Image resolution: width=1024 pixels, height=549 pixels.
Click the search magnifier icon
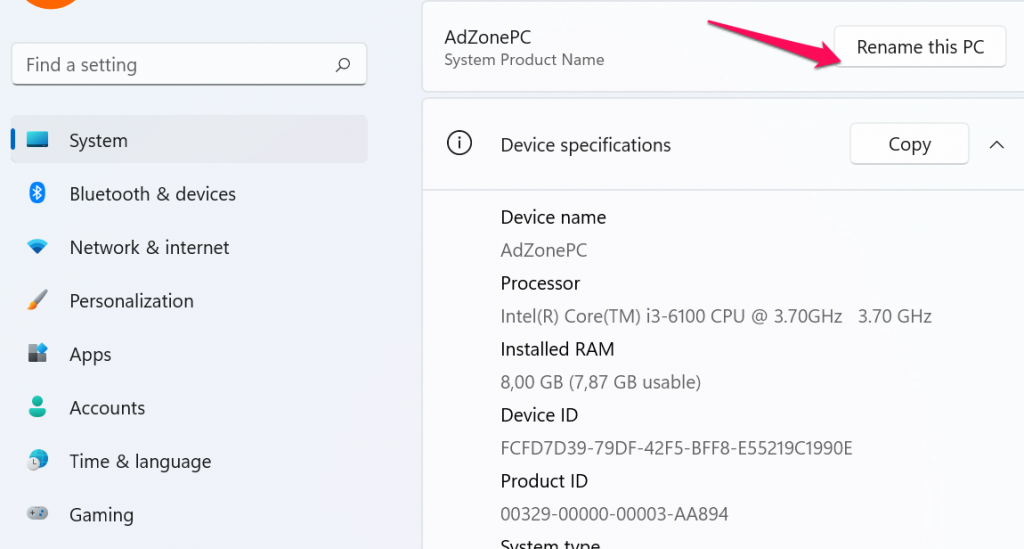click(x=343, y=65)
